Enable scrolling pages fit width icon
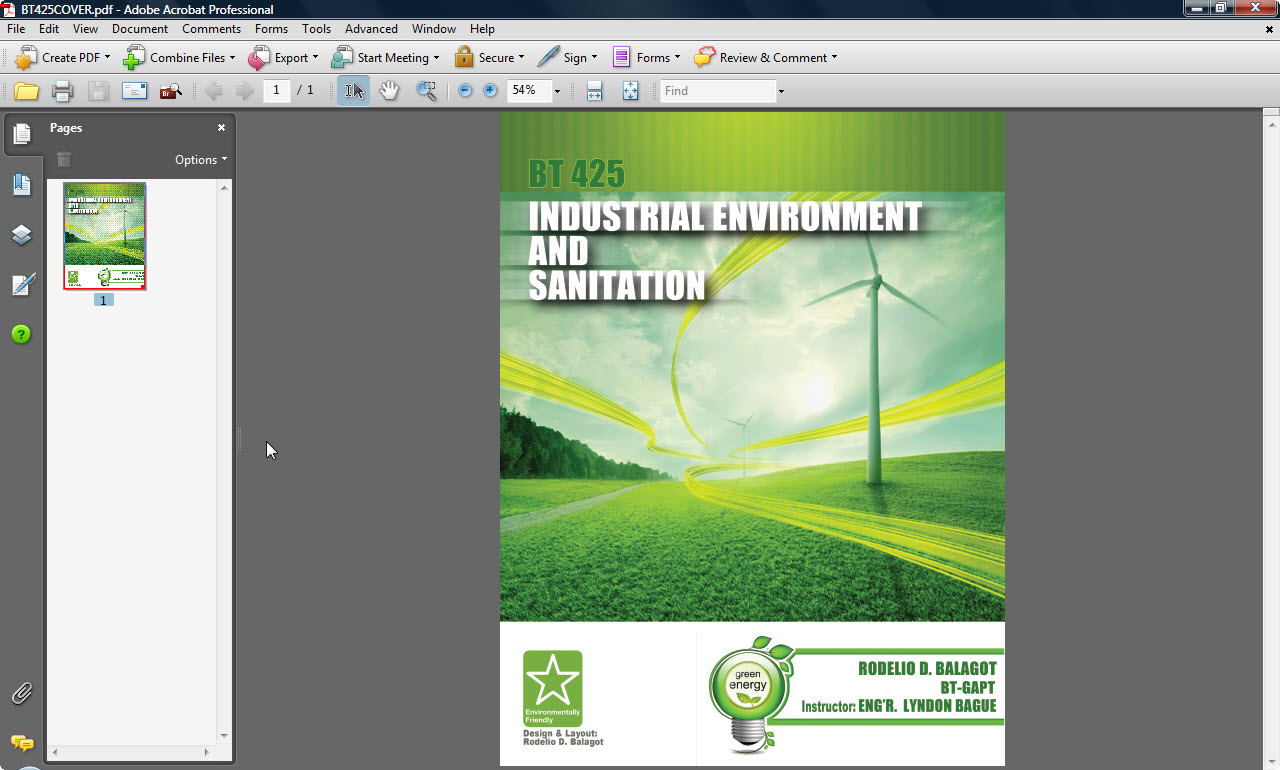Screen dimensions: 1280x770 coord(594,91)
